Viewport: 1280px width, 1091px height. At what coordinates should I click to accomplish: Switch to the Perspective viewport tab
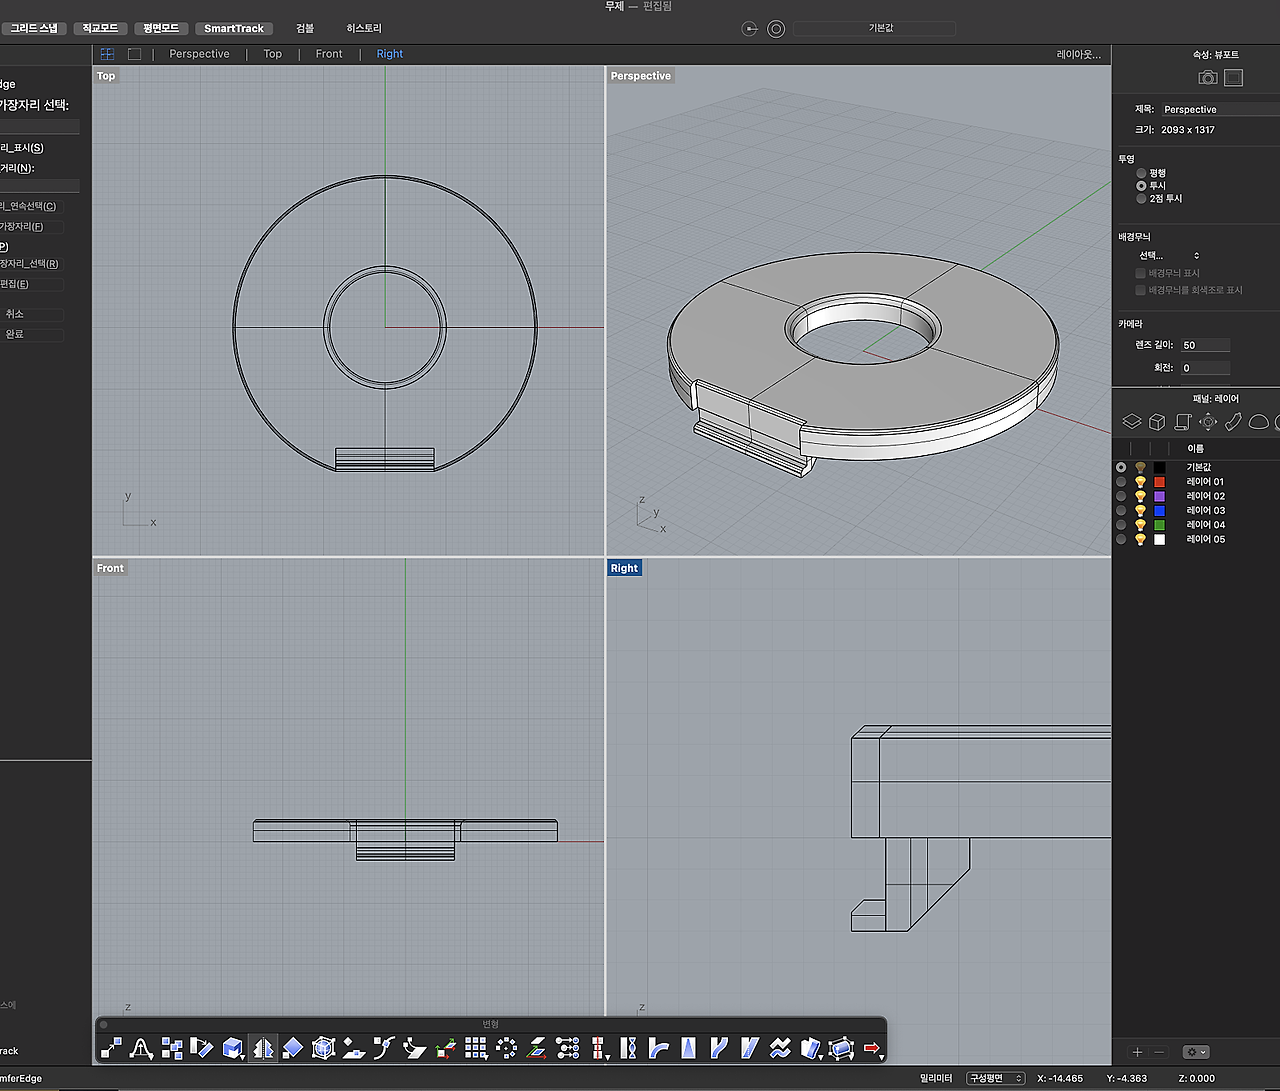pyautogui.click(x=199, y=54)
